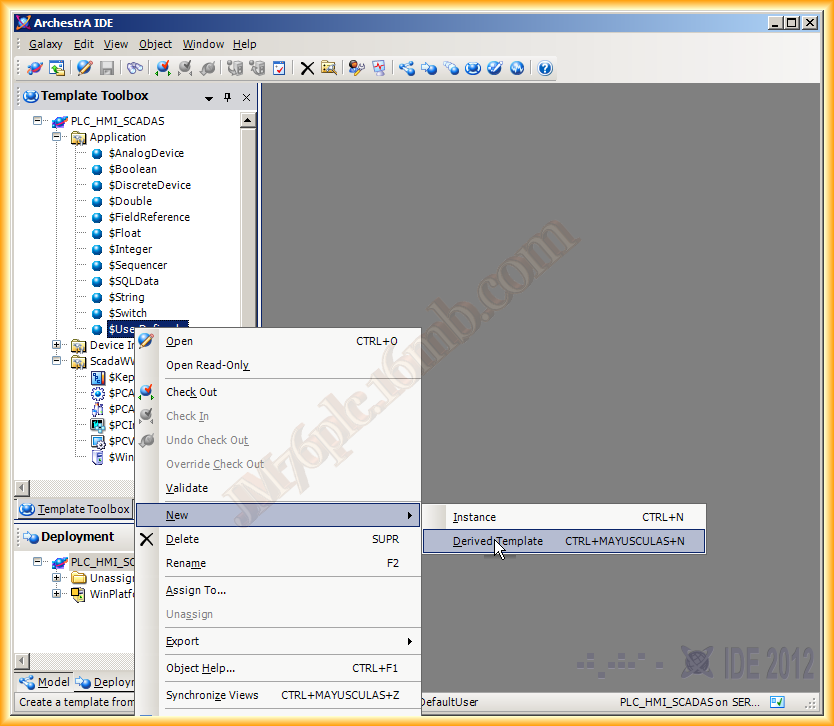Expand the Unassigned folder in Deployment
834x726 pixels.
point(58,577)
